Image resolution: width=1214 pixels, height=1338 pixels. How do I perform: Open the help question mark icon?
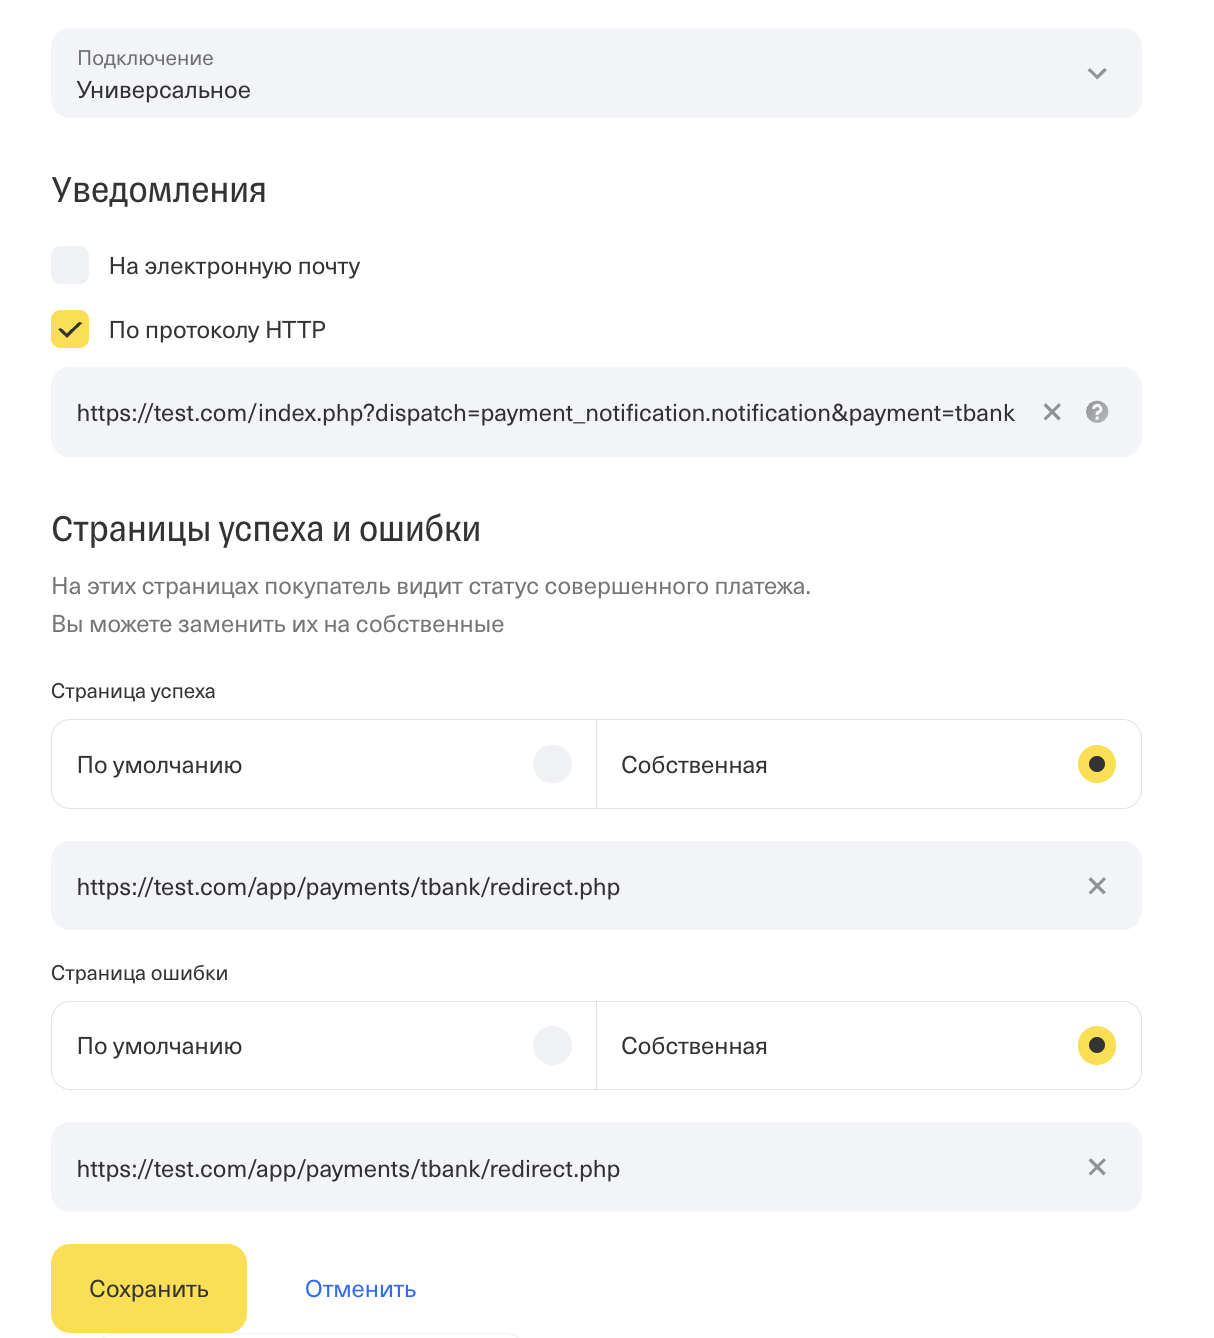1097,412
